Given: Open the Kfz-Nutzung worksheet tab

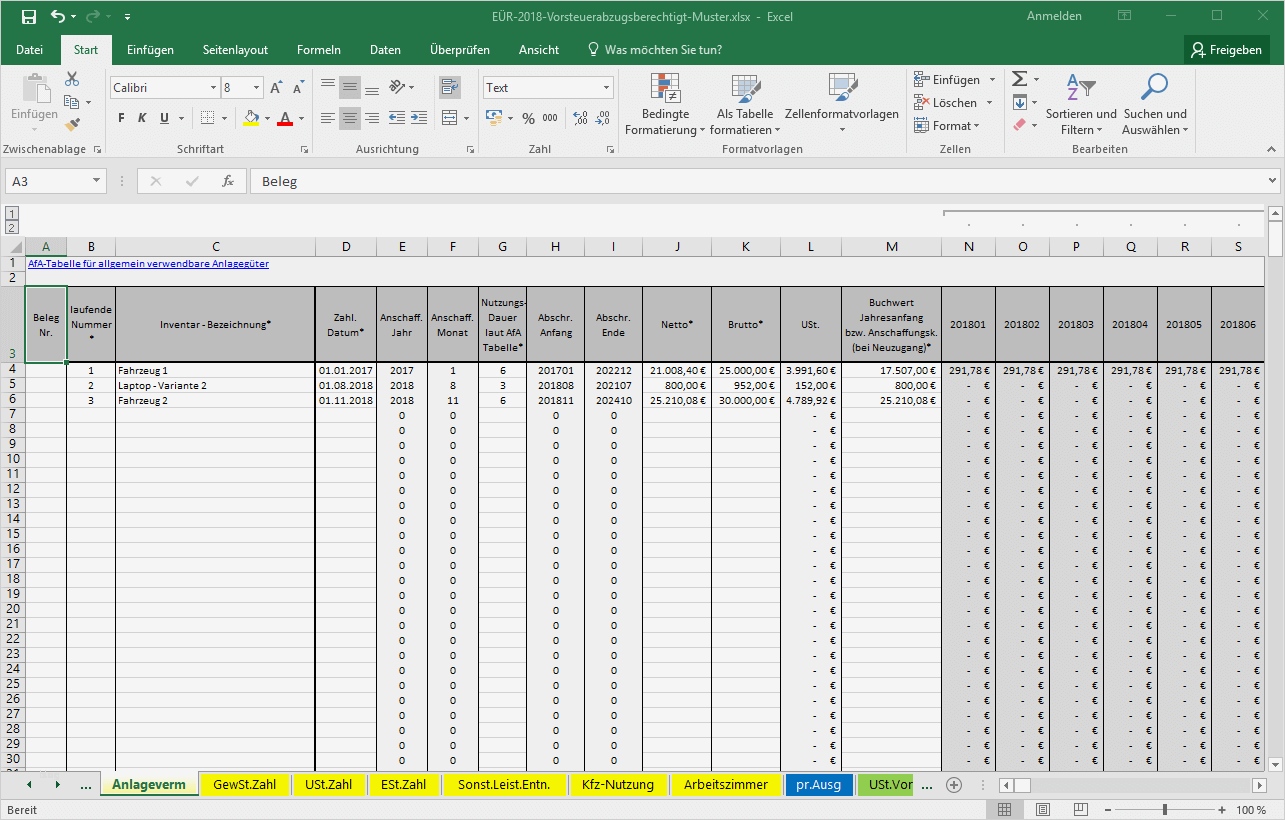Looking at the screenshot, I should [617, 785].
